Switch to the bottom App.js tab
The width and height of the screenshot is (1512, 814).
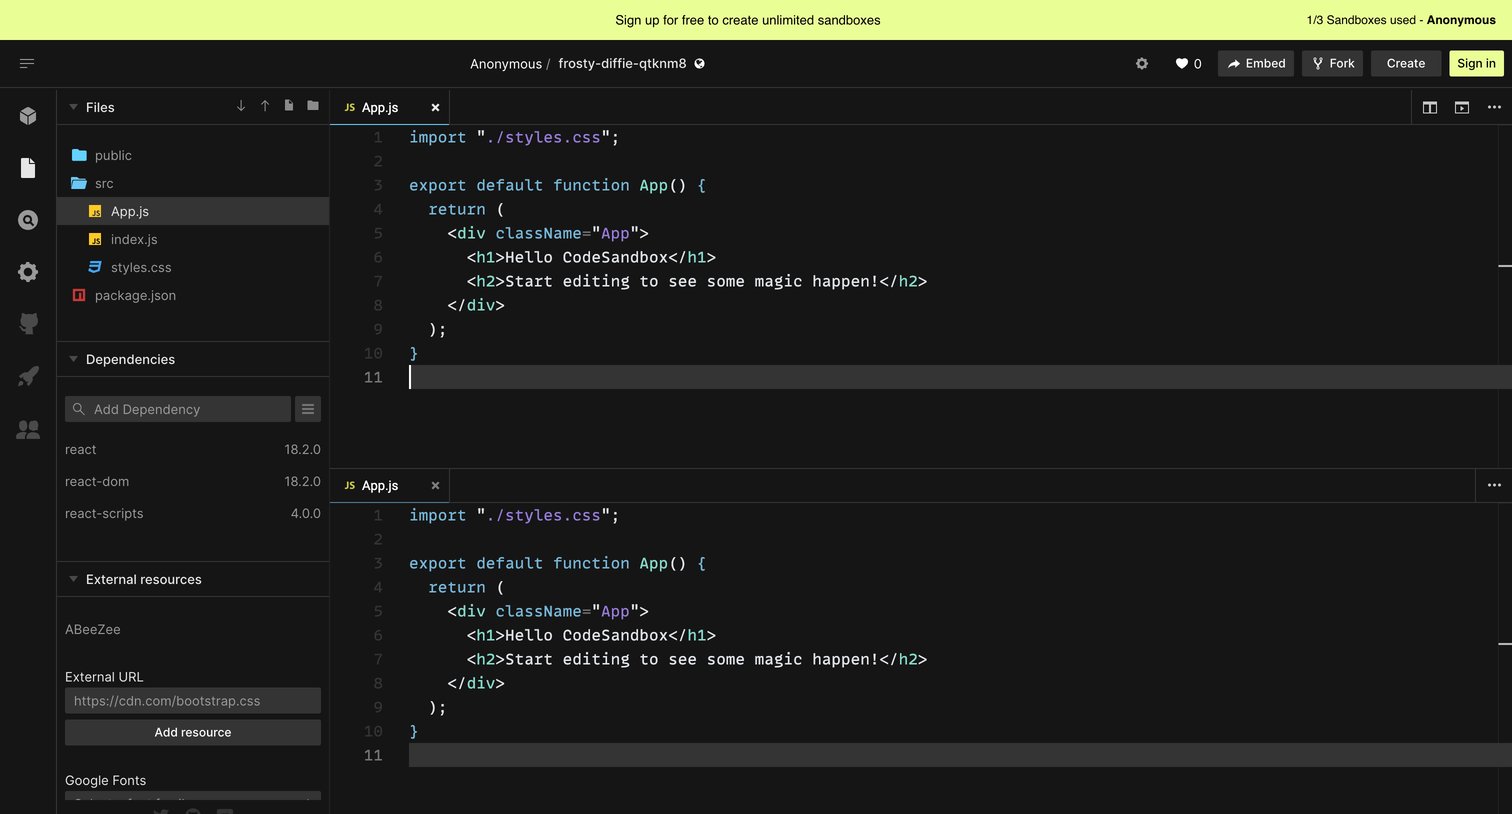[x=389, y=485]
